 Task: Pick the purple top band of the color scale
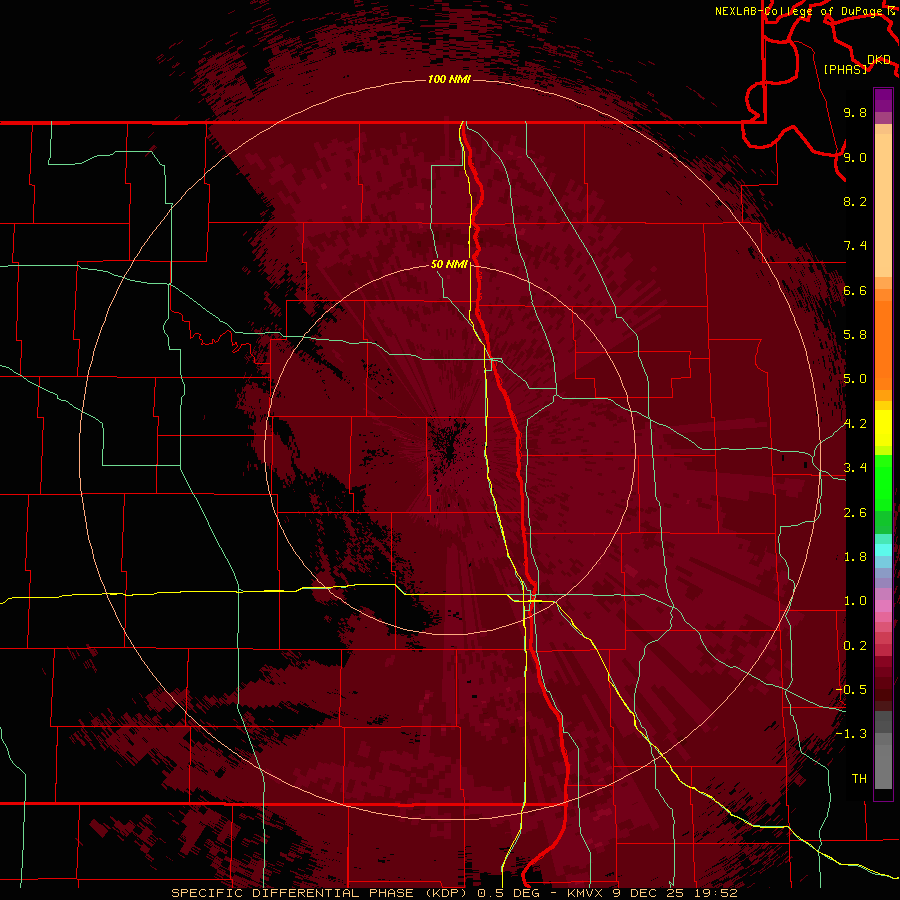click(883, 100)
